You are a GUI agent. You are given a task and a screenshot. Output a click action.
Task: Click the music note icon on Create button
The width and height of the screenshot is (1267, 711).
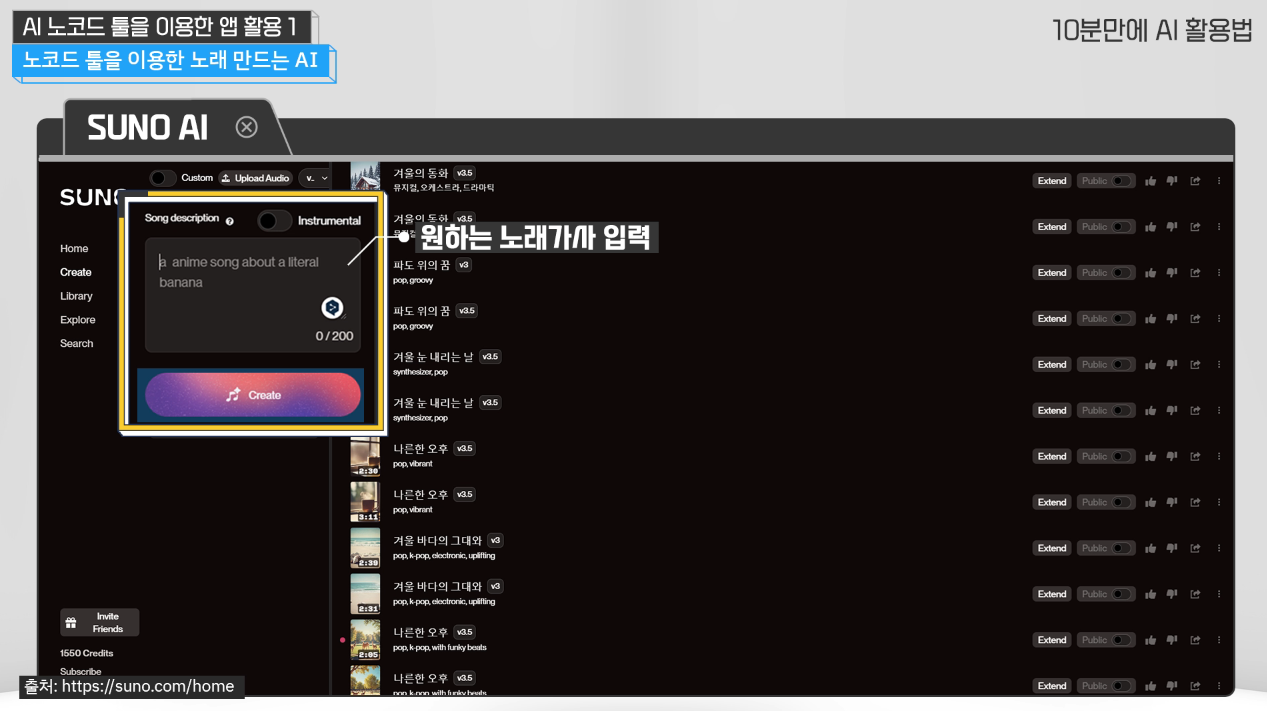[x=233, y=395]
